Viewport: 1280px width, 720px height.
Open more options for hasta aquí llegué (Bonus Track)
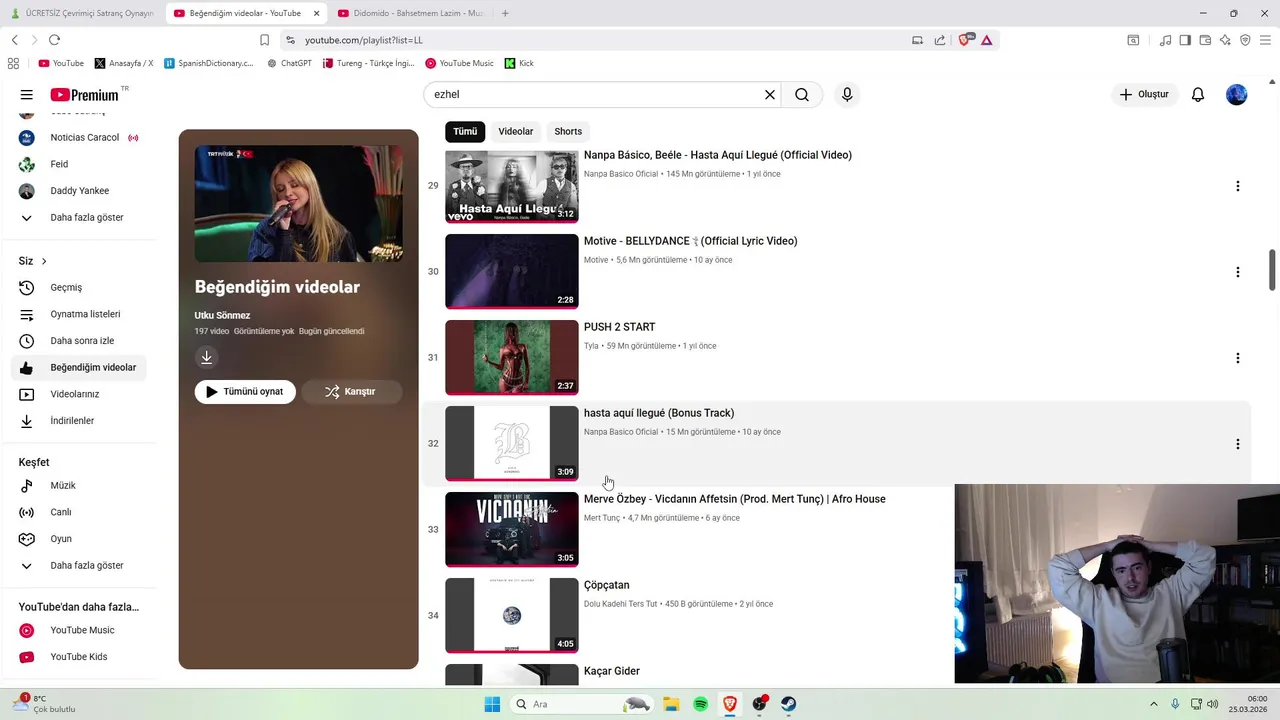(1238, 444)
